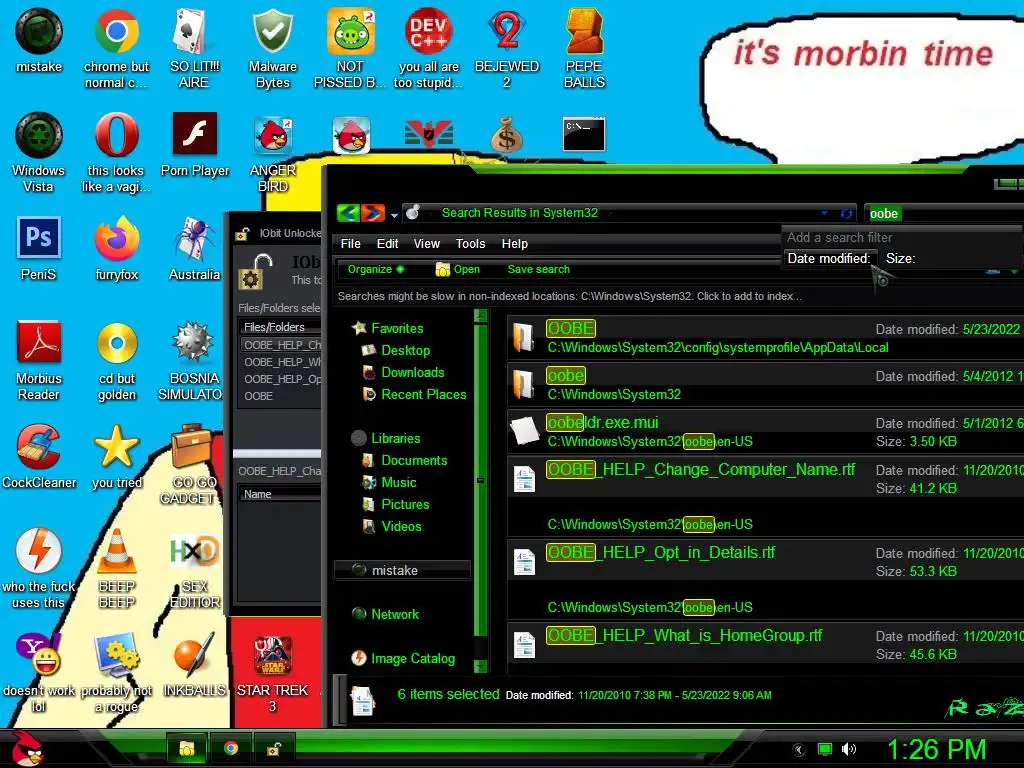Open 'BEEP BEEP' VLC cone icon
The height and width of the screenshot is (768, 1024).
117,568
